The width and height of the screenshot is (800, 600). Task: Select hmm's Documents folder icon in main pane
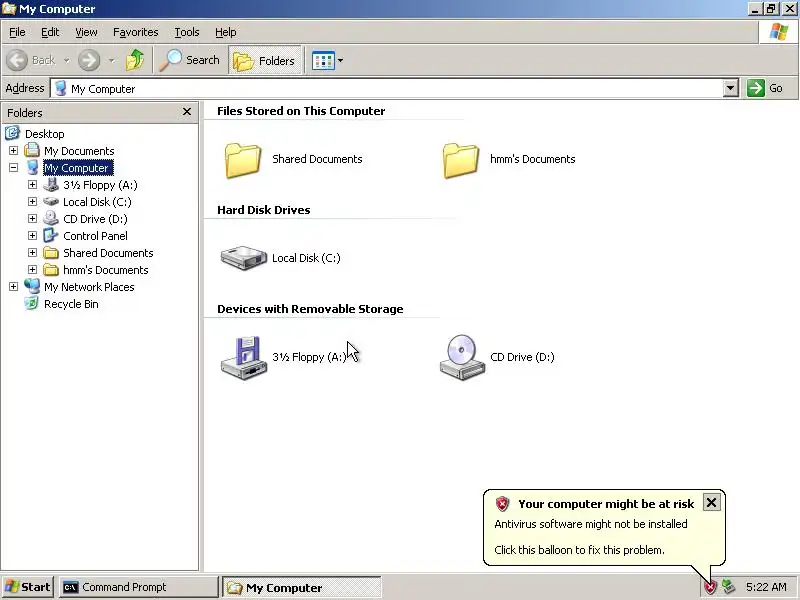(x=461, y=160)
